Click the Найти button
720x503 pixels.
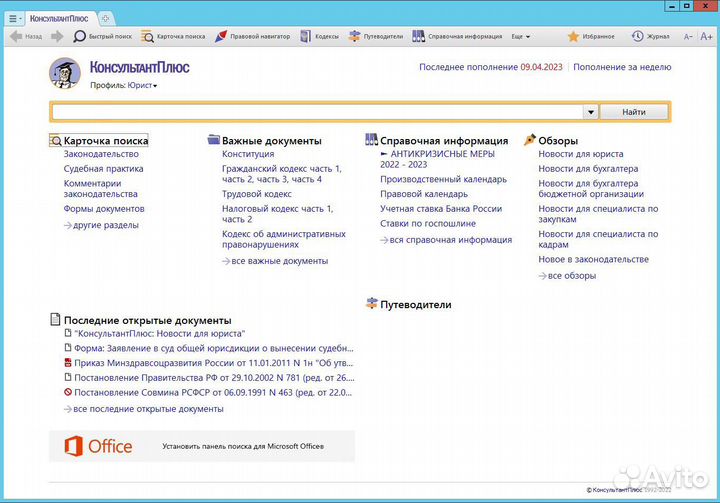634,112
